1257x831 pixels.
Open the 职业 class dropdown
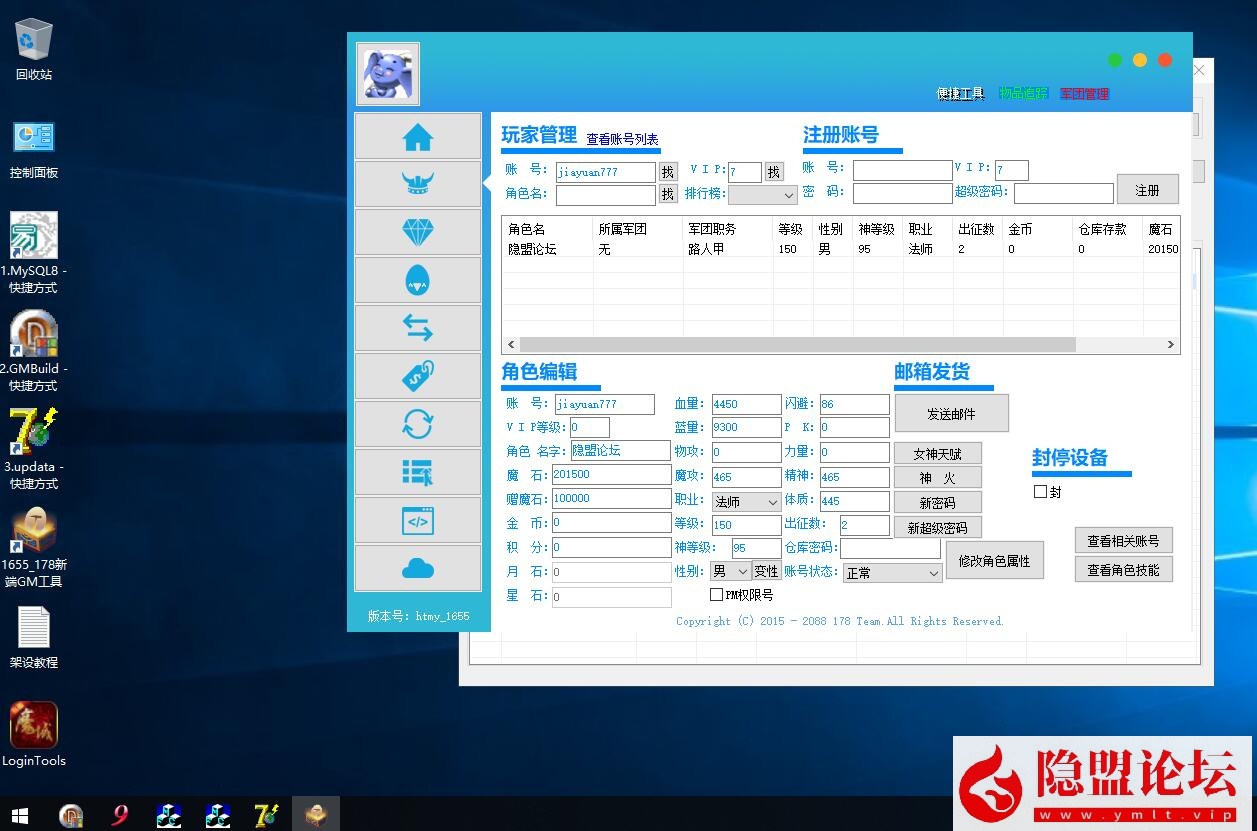[746, 501]
